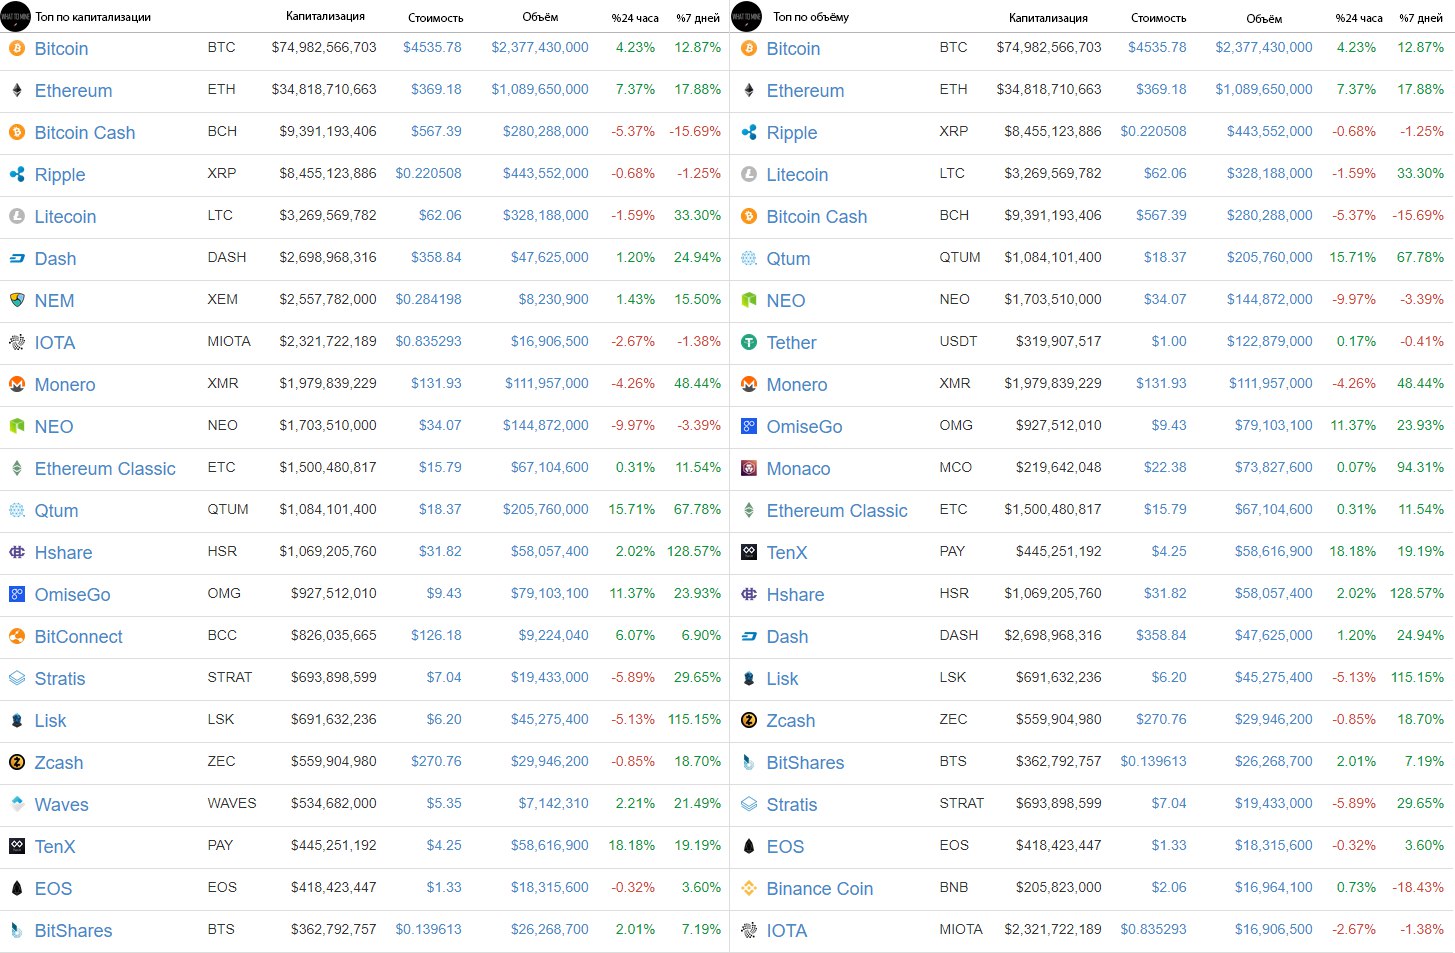Click the Bitcoin coin icon in the left table
The image size is (1455, 953).
coord(17,48)
